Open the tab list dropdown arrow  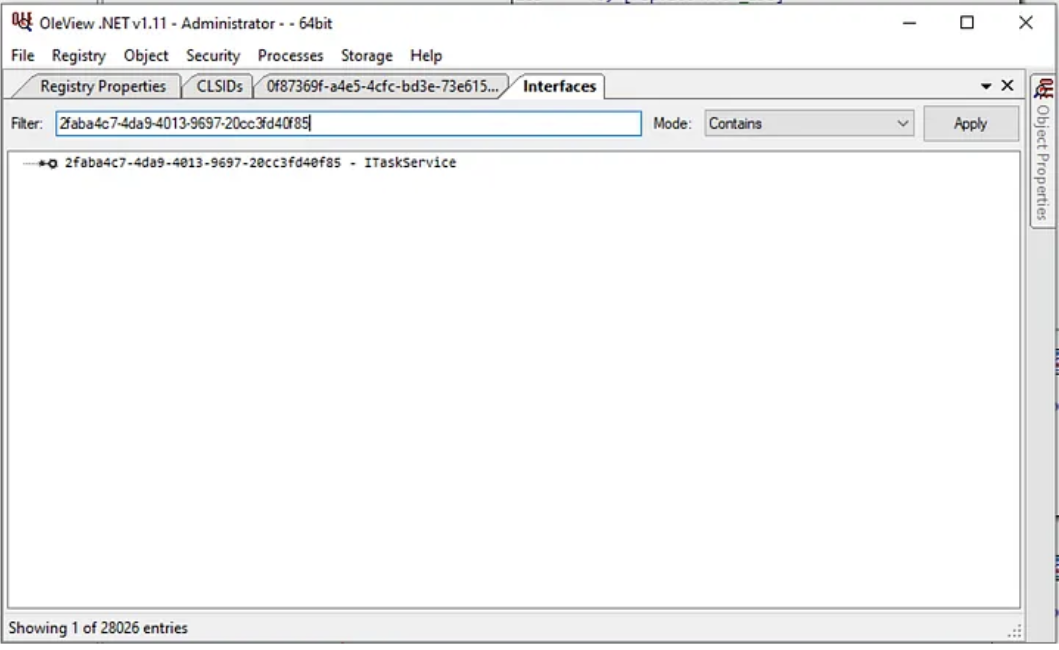[987, 86]
